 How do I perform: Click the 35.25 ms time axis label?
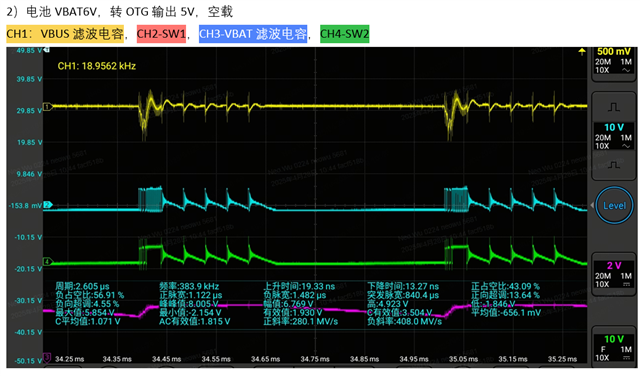562,359
